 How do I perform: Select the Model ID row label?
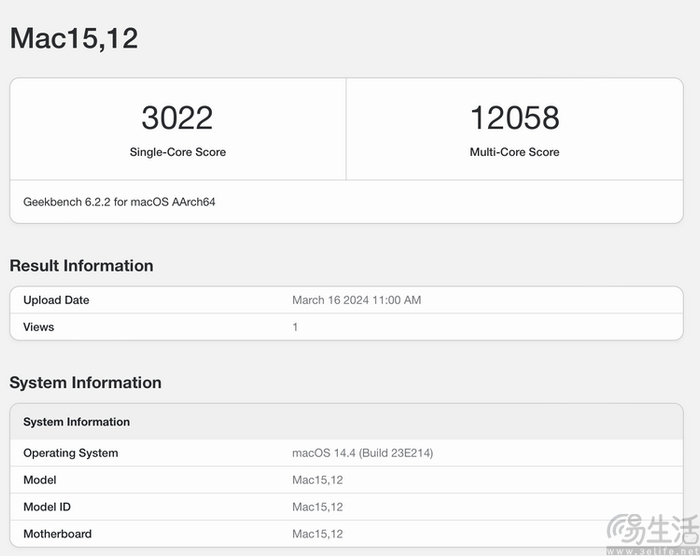point(48,507)
